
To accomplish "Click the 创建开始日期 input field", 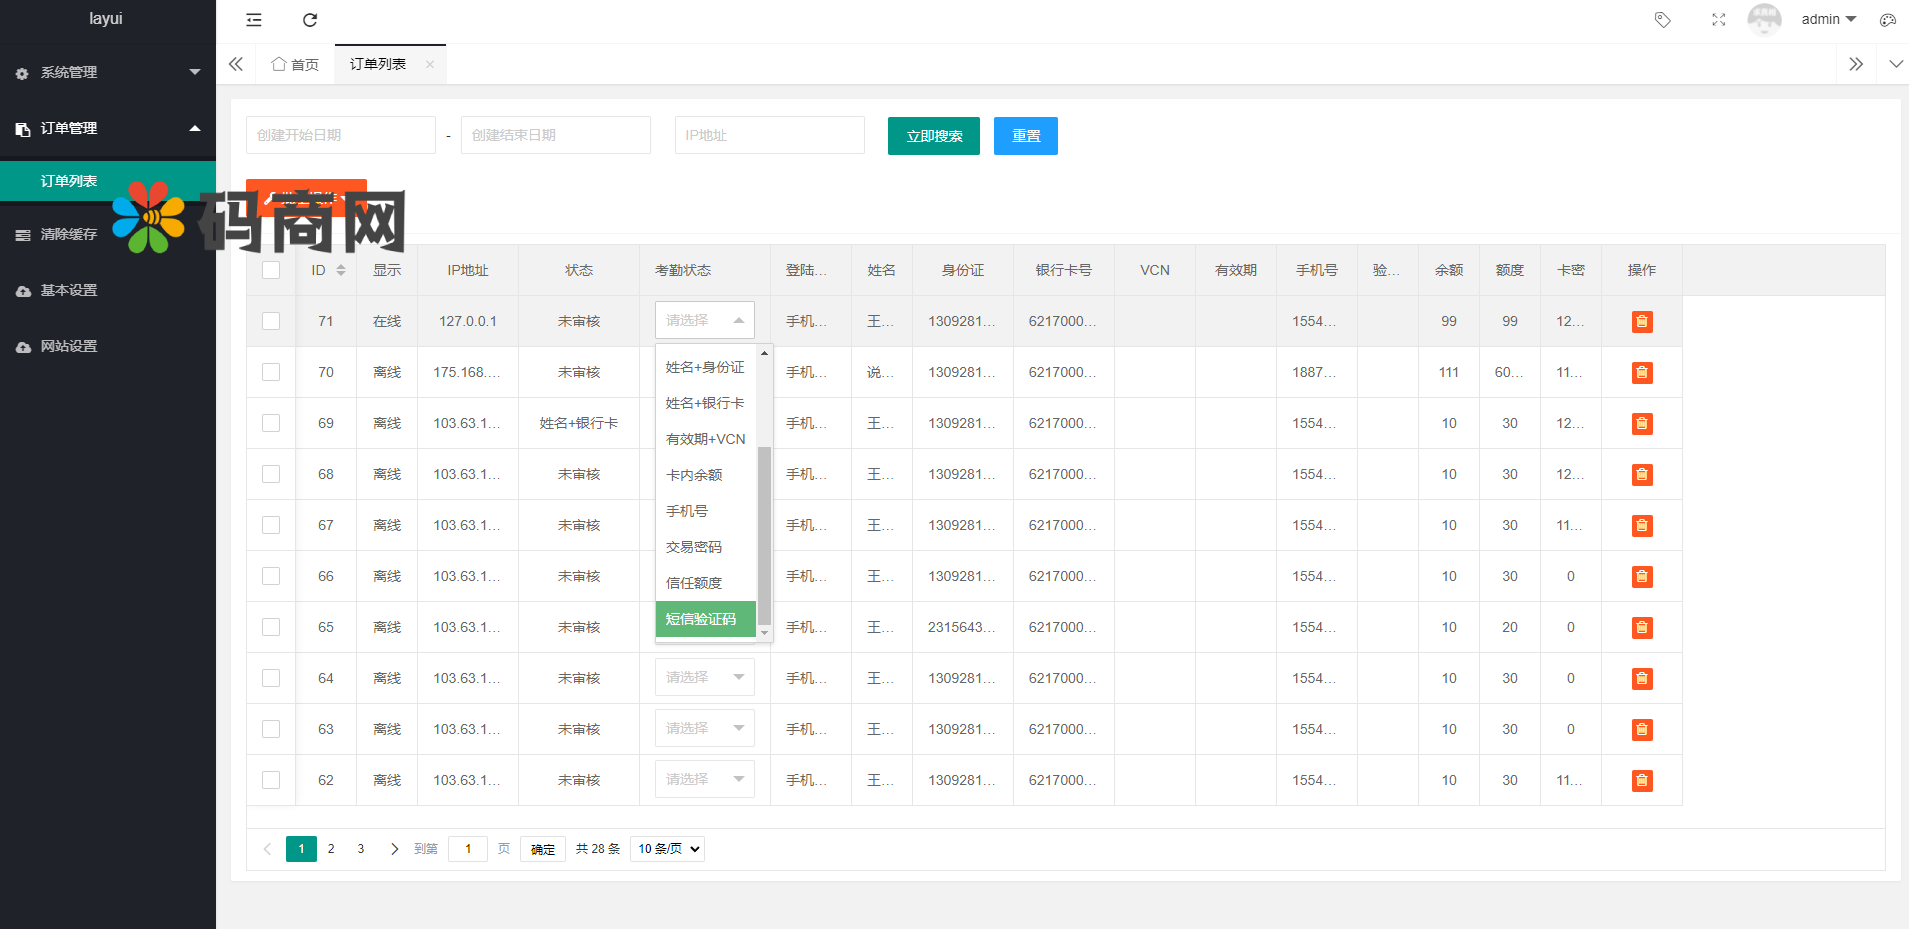I will (x=340, y=135).
